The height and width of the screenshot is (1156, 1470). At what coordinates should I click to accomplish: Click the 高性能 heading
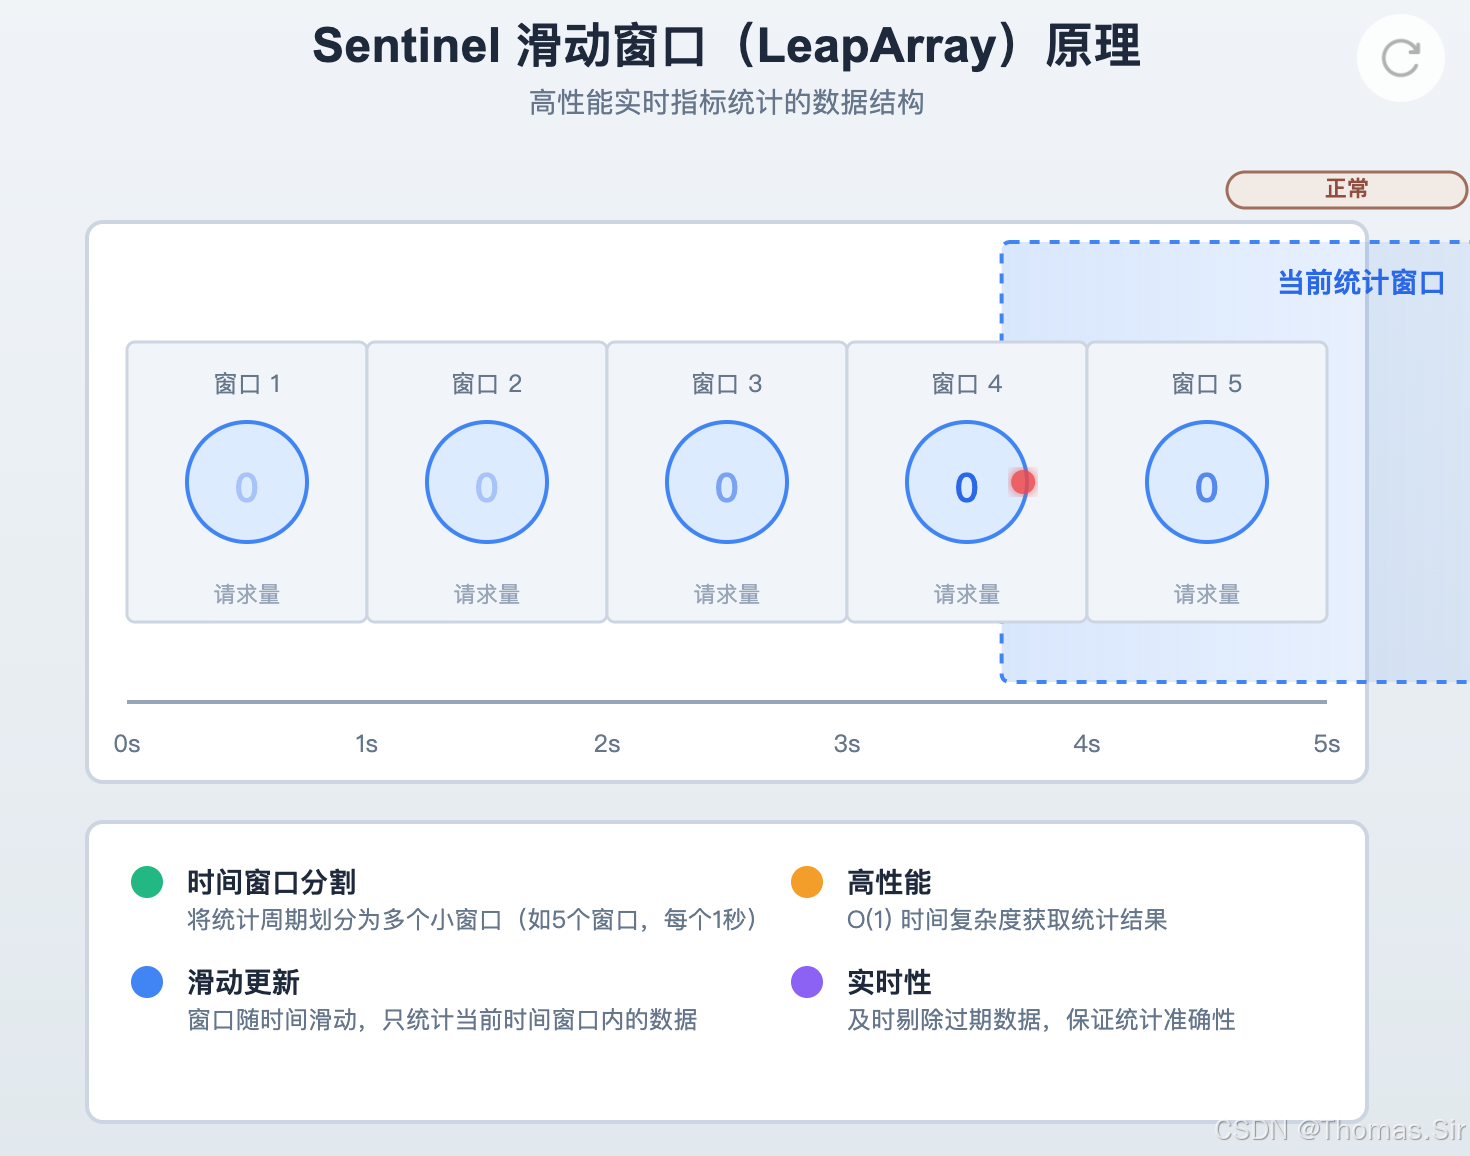point(889,882)
